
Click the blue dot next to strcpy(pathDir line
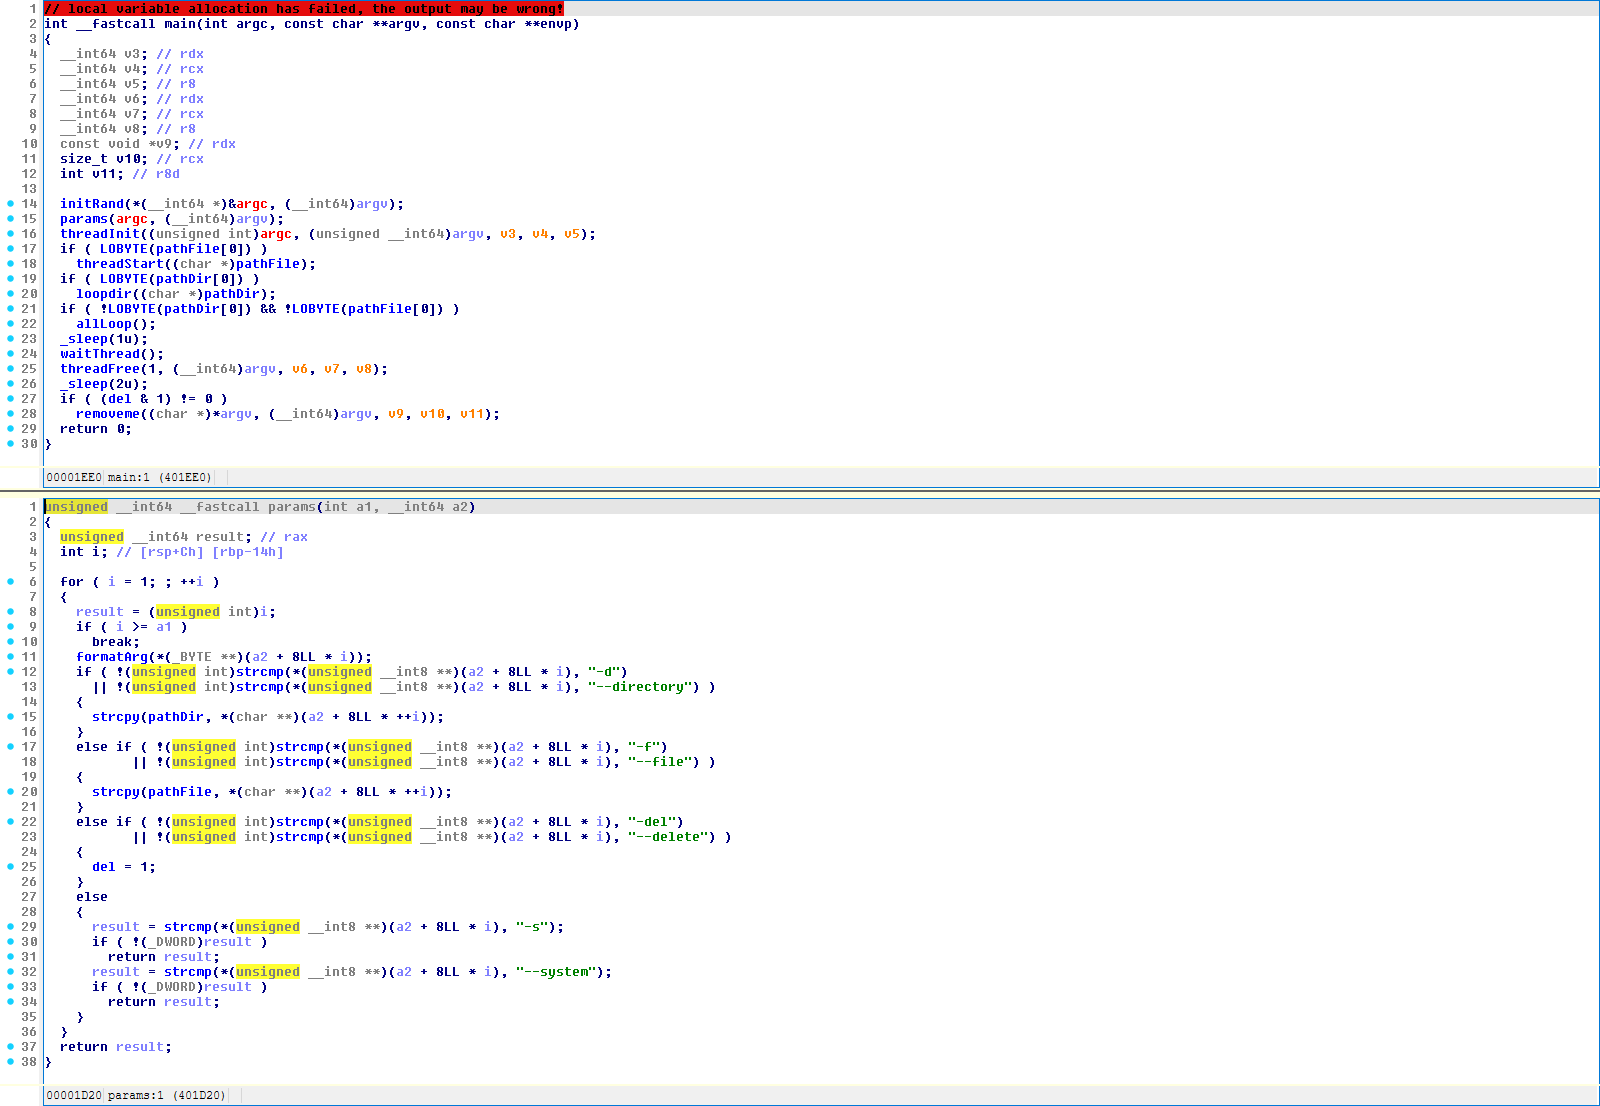pyautogui.click(x=10, y=716)
